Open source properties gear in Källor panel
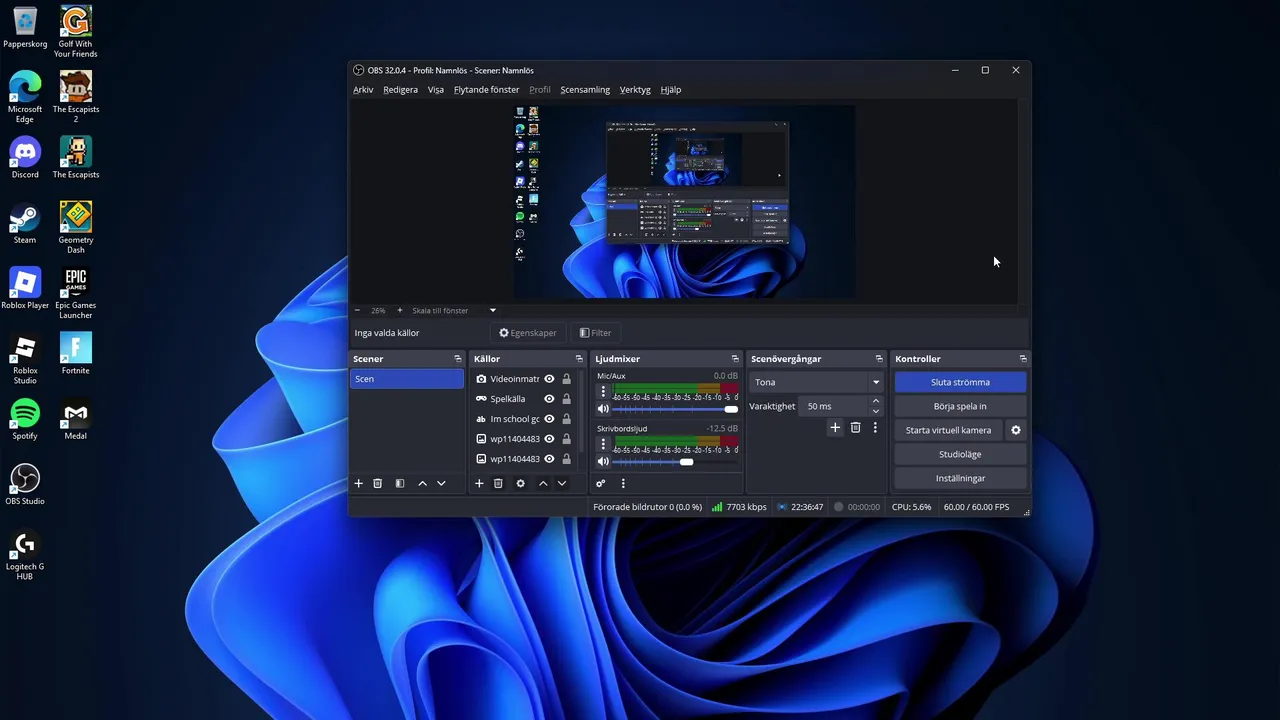 pos(520,483)
